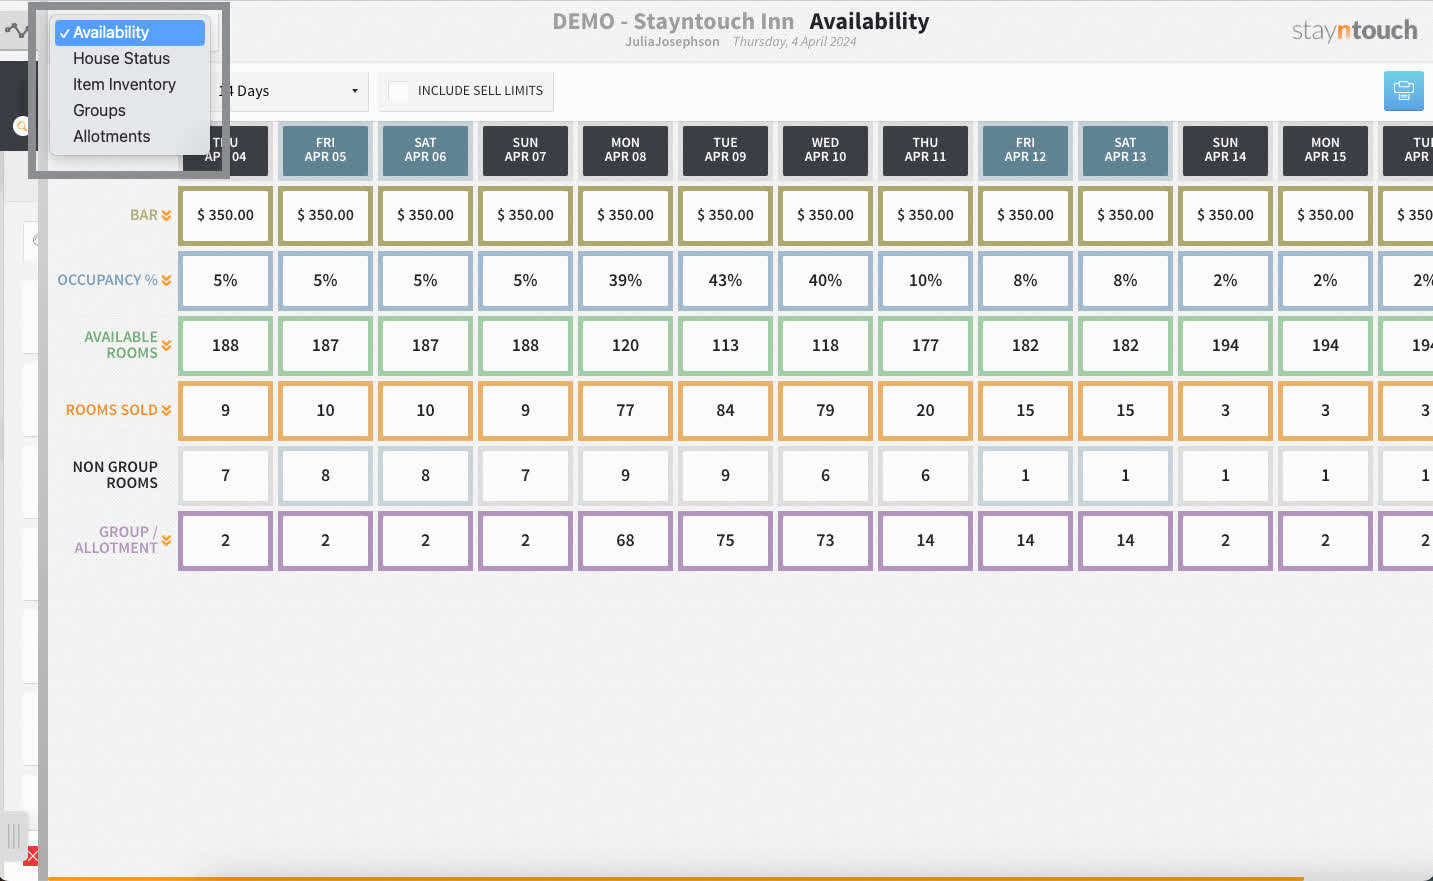Enable the Include Sell Limits checkbox
The image size is (1433, 881).
(398, 91)
